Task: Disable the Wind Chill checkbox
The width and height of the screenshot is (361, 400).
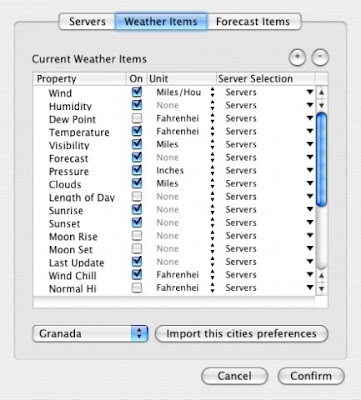Action: pos(137,274)
